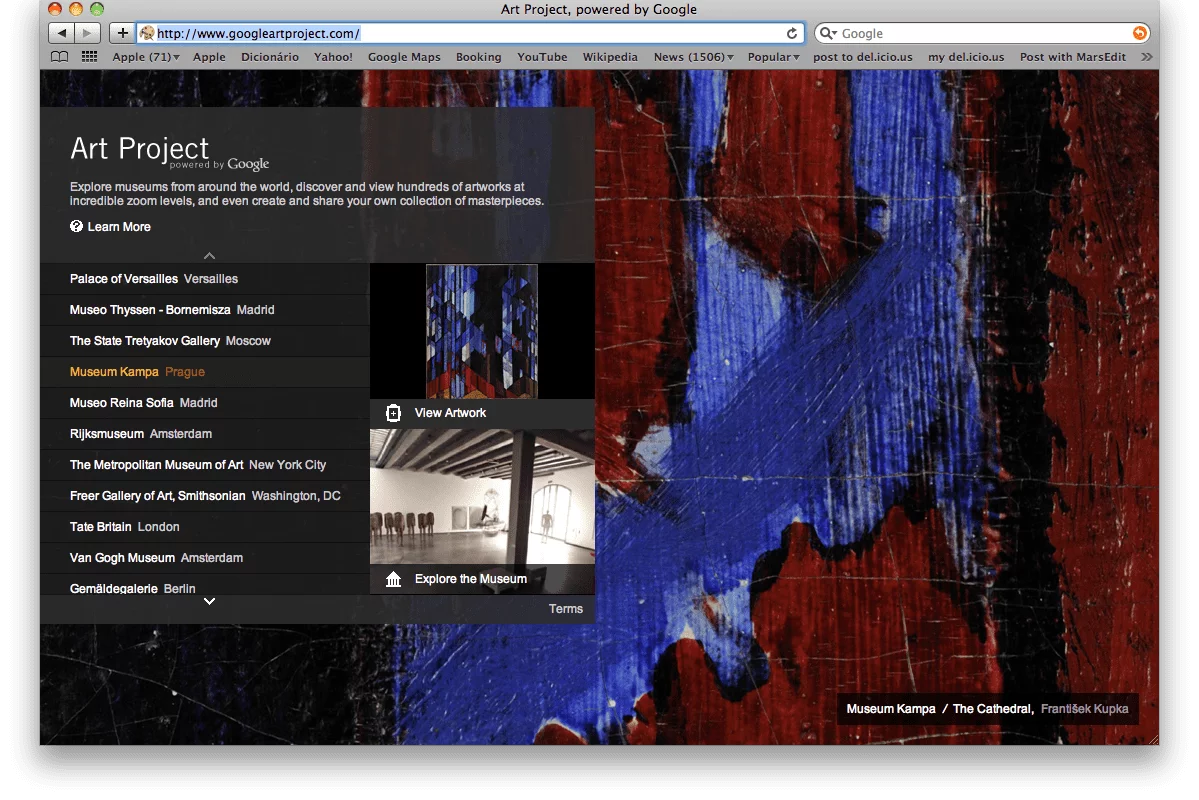Reload the page with the refresh icon
This screenshot has width=1199, height=800.
pos(792,33)
